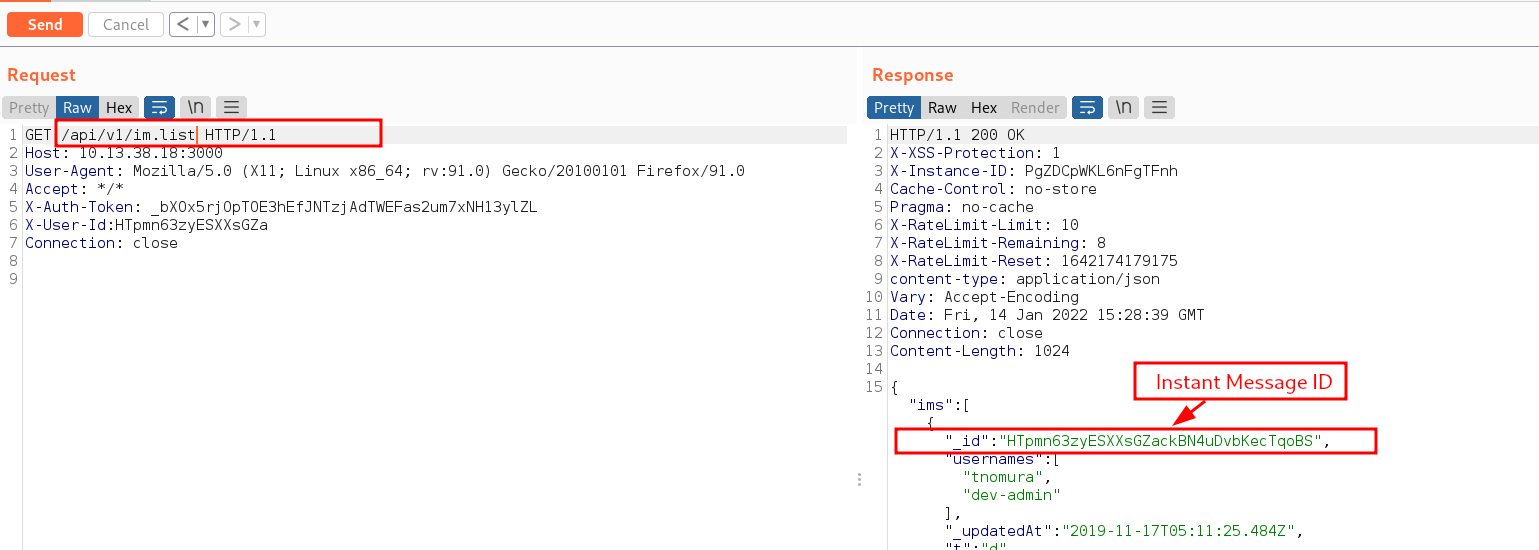1539x550 pixels.
Task: Toggle word wrap icon in Request panel
Action: pyautogui.click(x=160, y=107)
